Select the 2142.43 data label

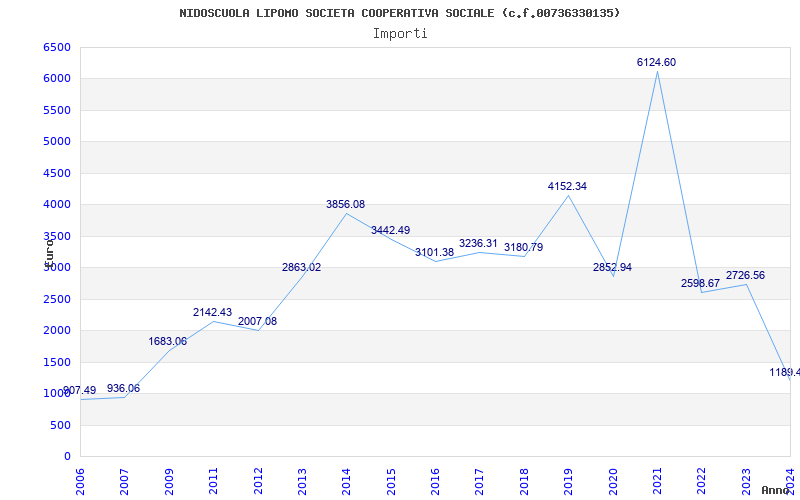(x=212, y=312)
